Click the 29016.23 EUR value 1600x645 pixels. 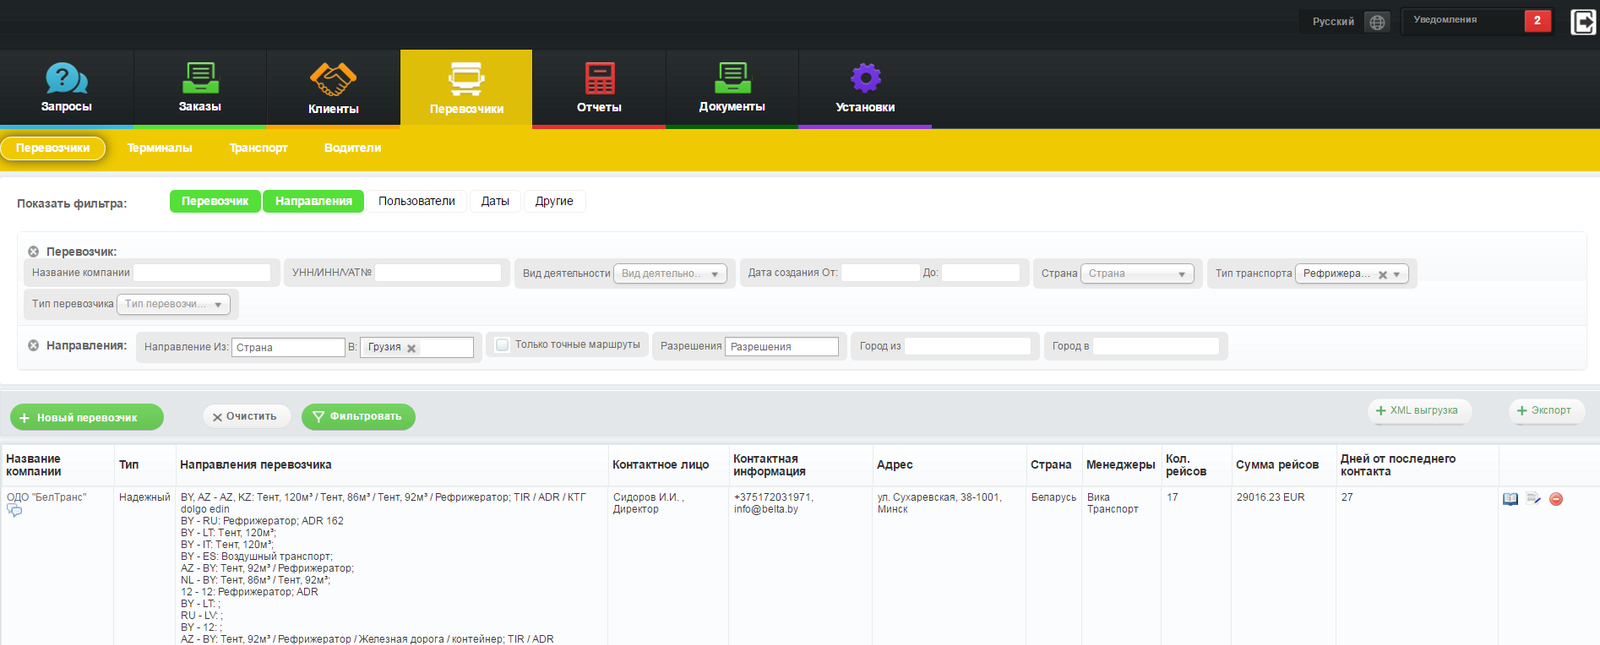1270,497
